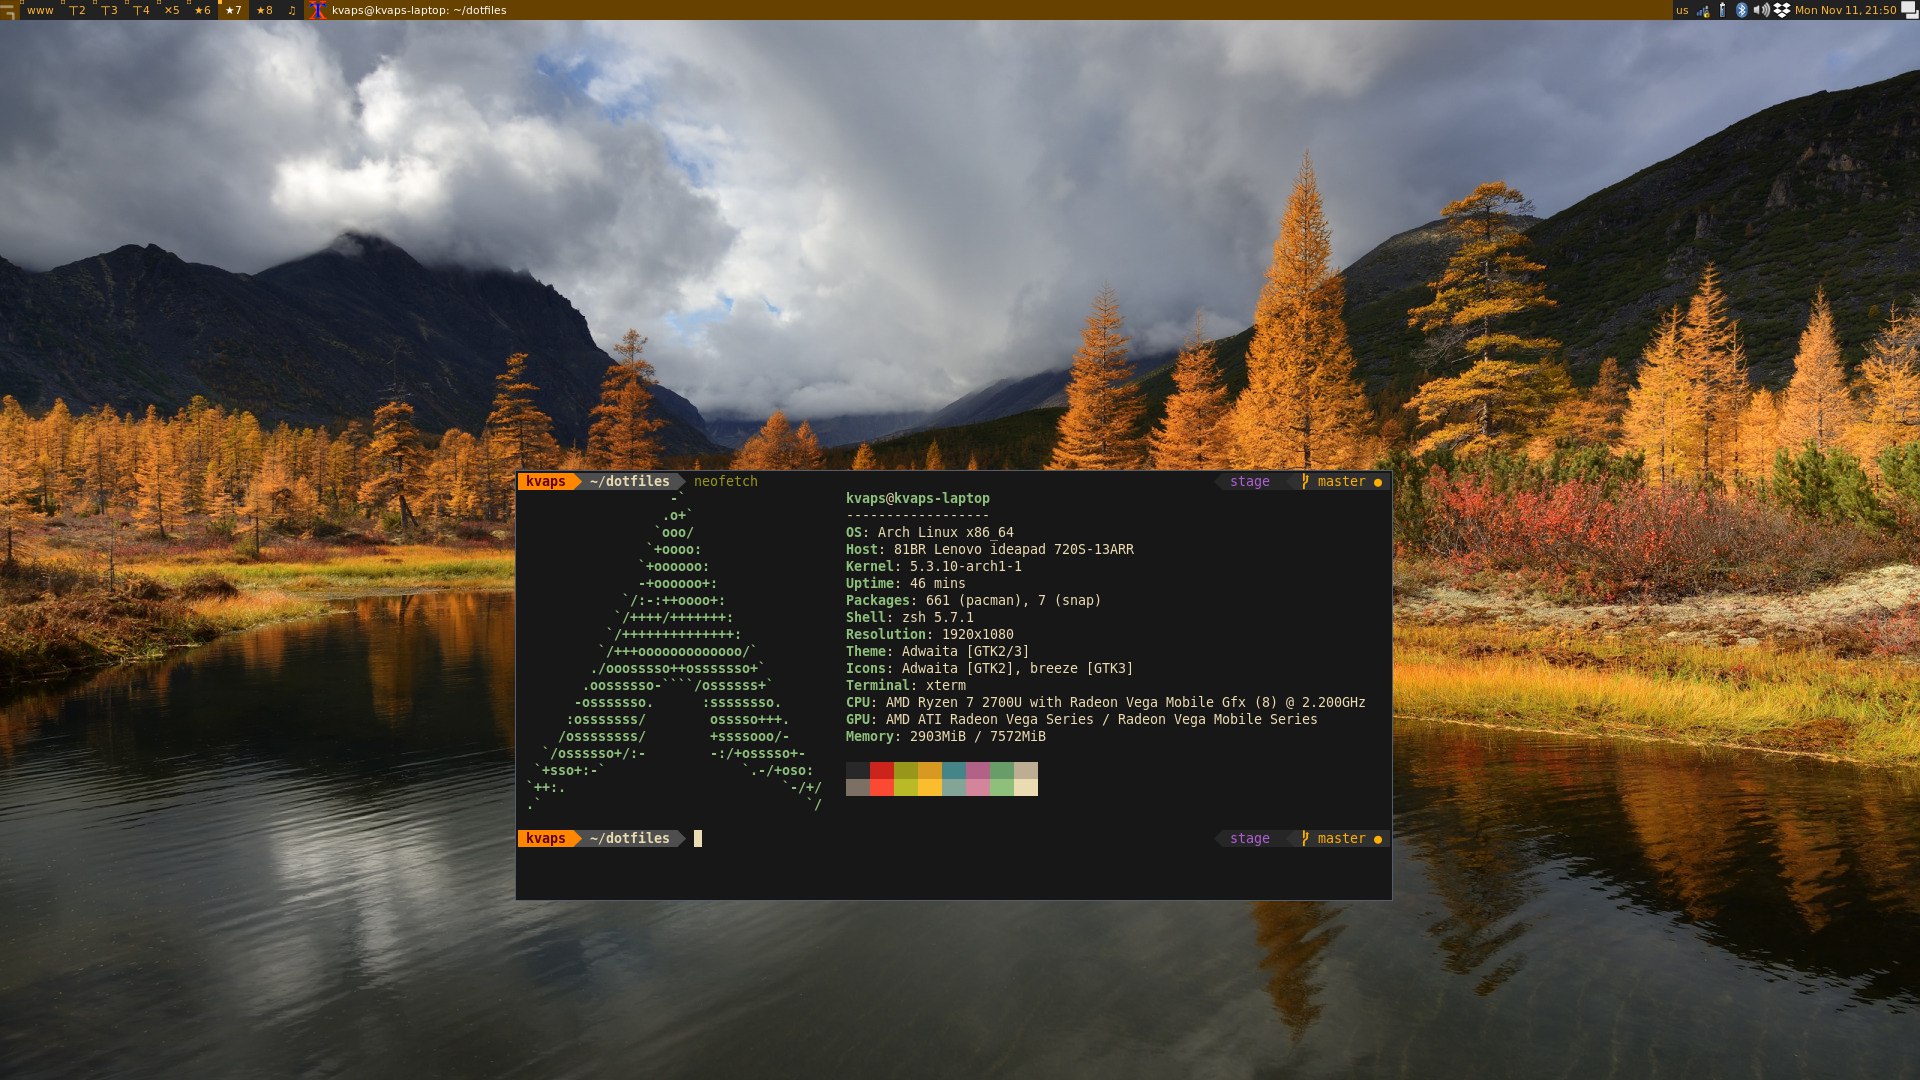Click the Arch Linux ASCII logo in terminal

click(x=675, y=651)
